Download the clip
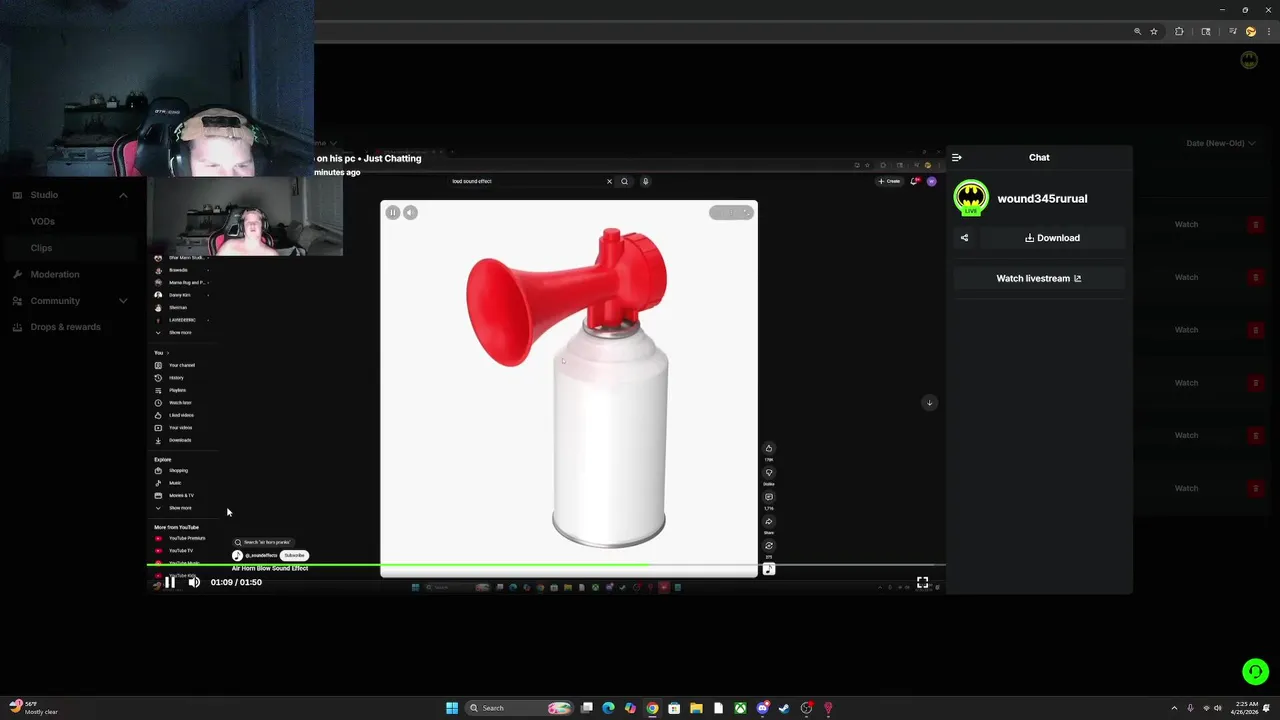This screenshot has height=720, width=1280. [x=1052, y=238]
